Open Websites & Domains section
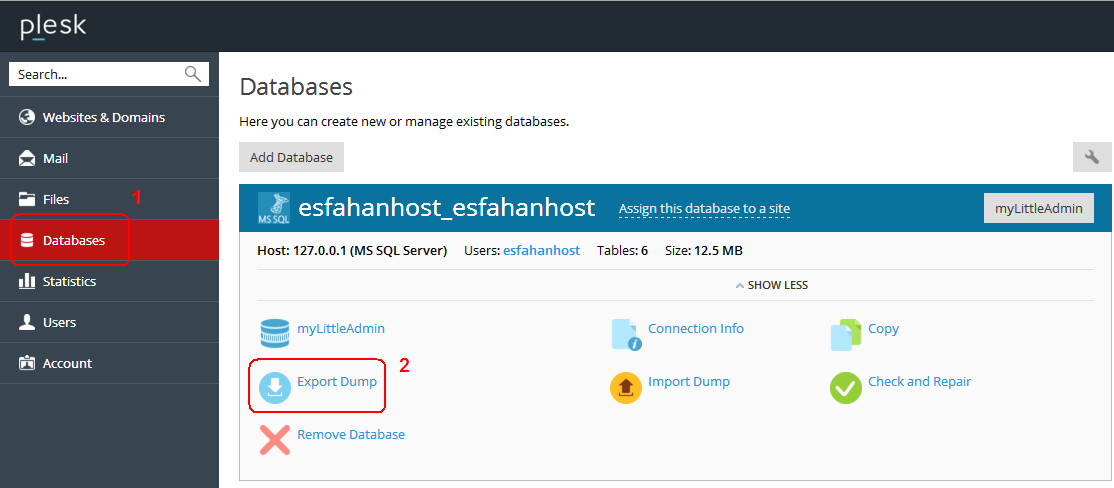Viewport: 1114px width, 488px height. coord(109,117)
